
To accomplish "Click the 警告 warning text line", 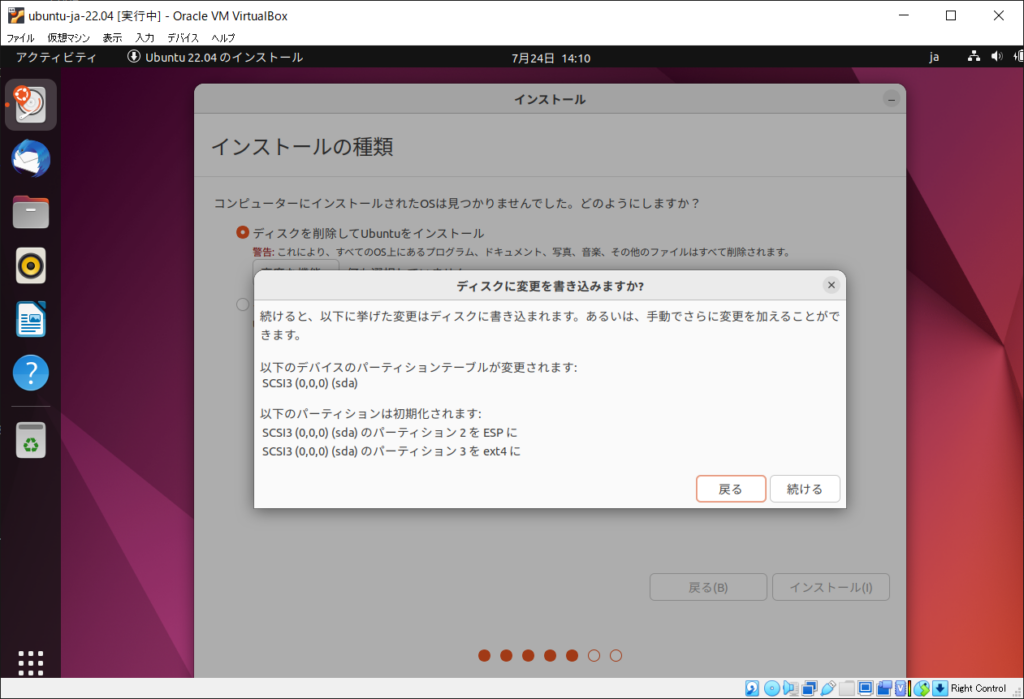I will [521, 252].
